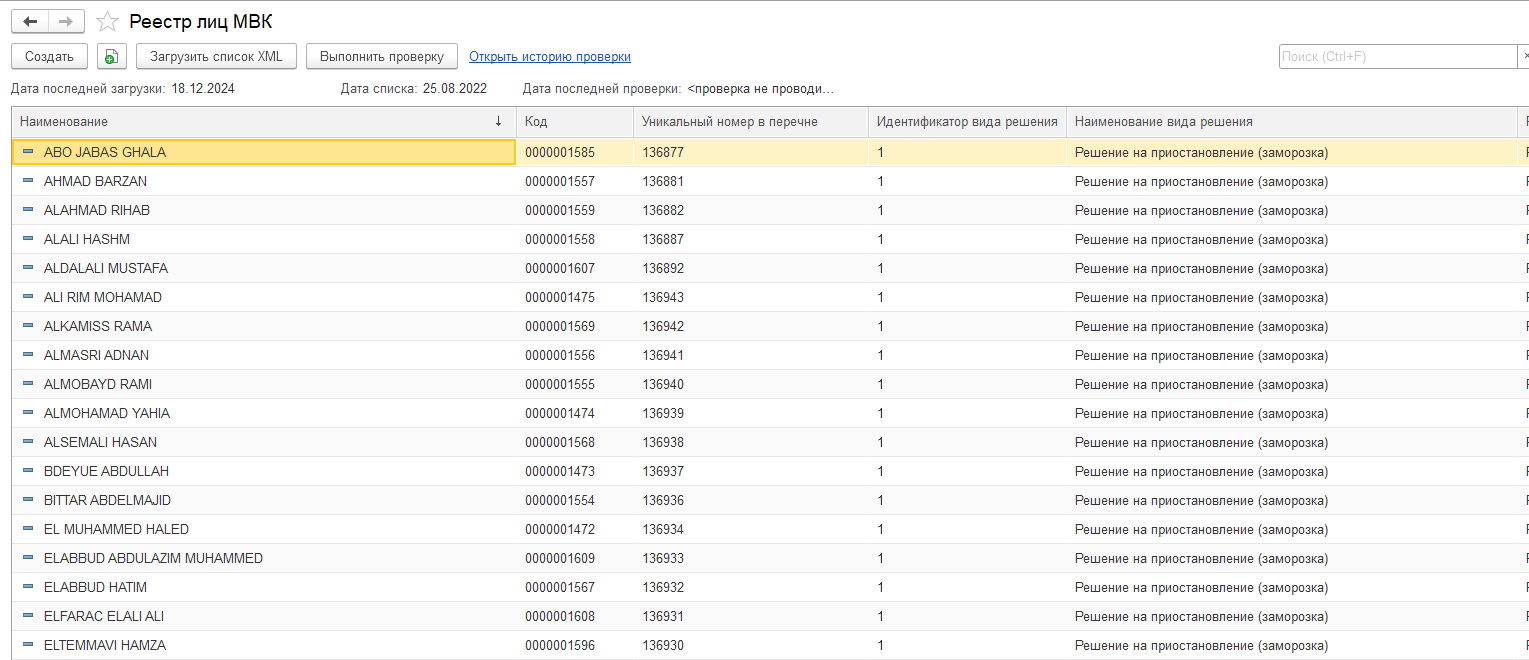Click row icon beside ELFARAC ELALI ALI
Viewport: 1529px width, 660px height.
(x=28, y=616)
